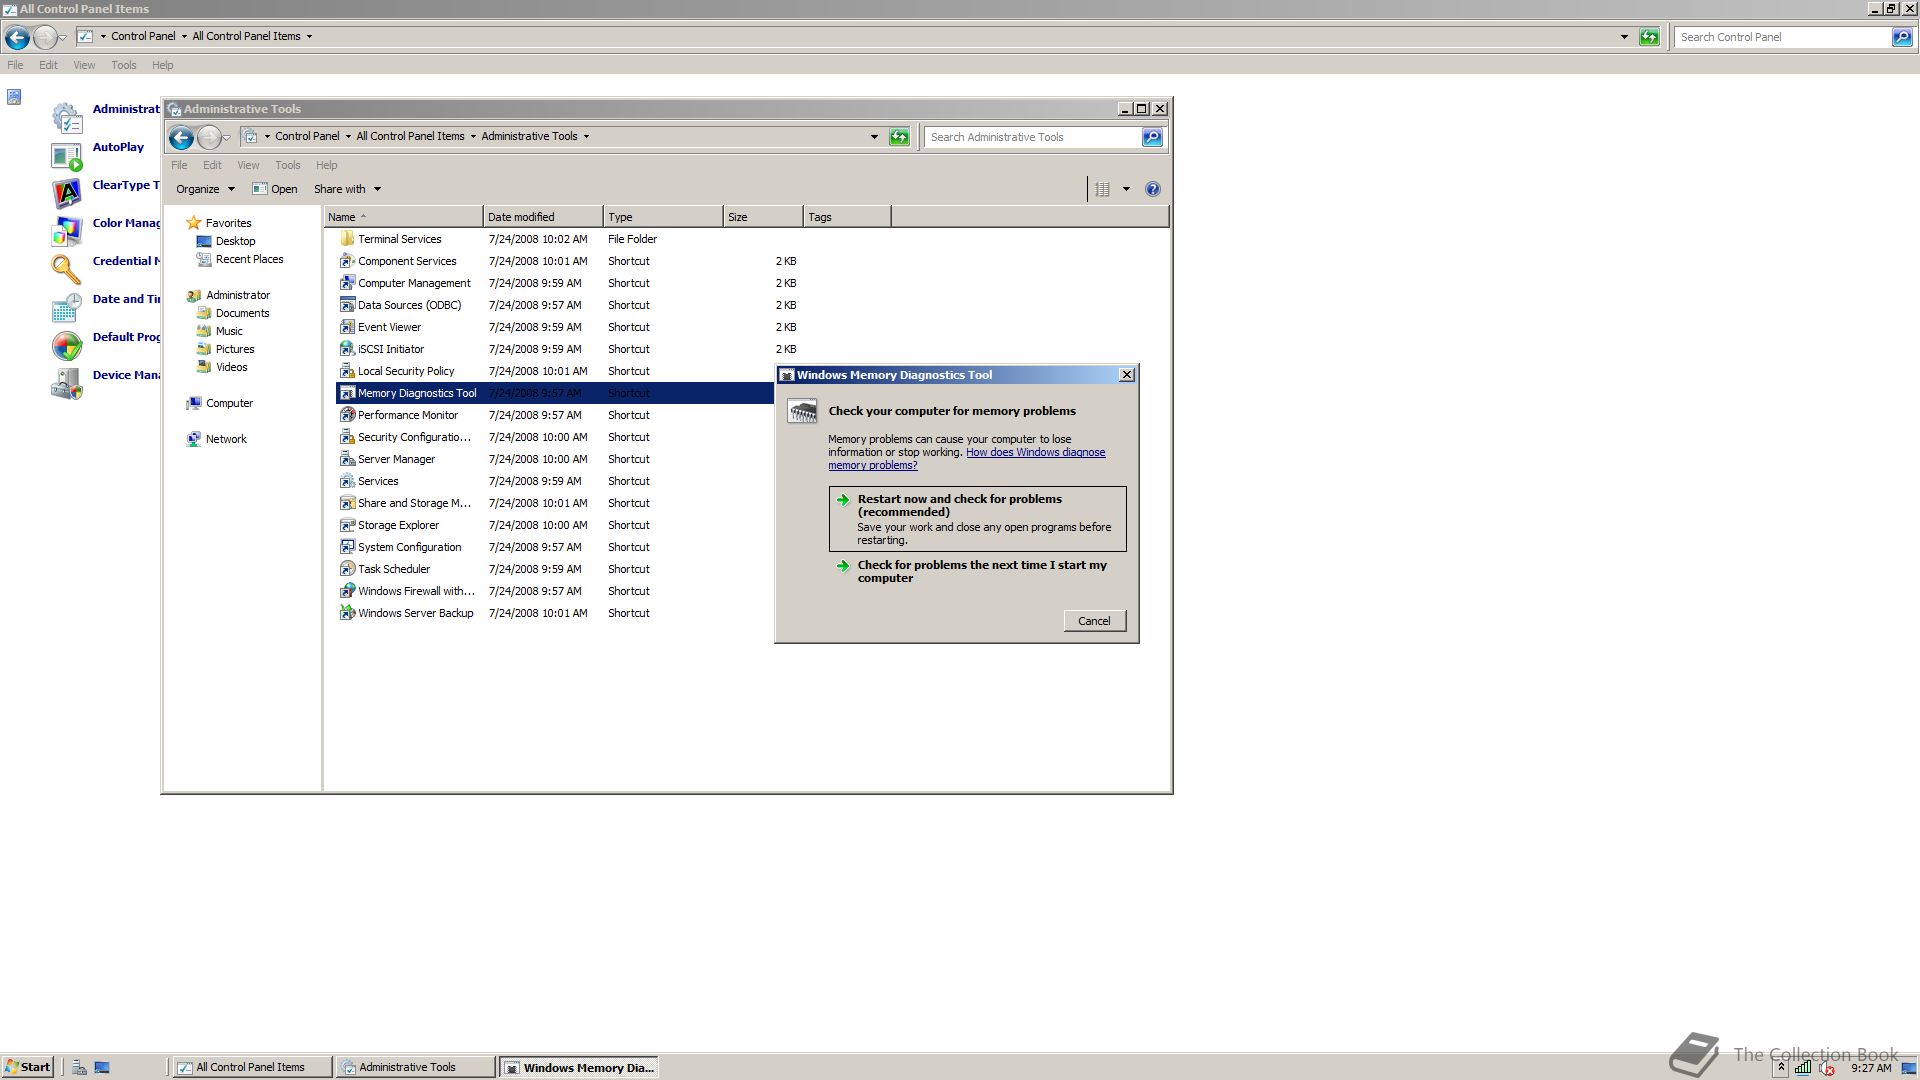
Task: Click the Component Services shortcut icon
Action: 347,261
